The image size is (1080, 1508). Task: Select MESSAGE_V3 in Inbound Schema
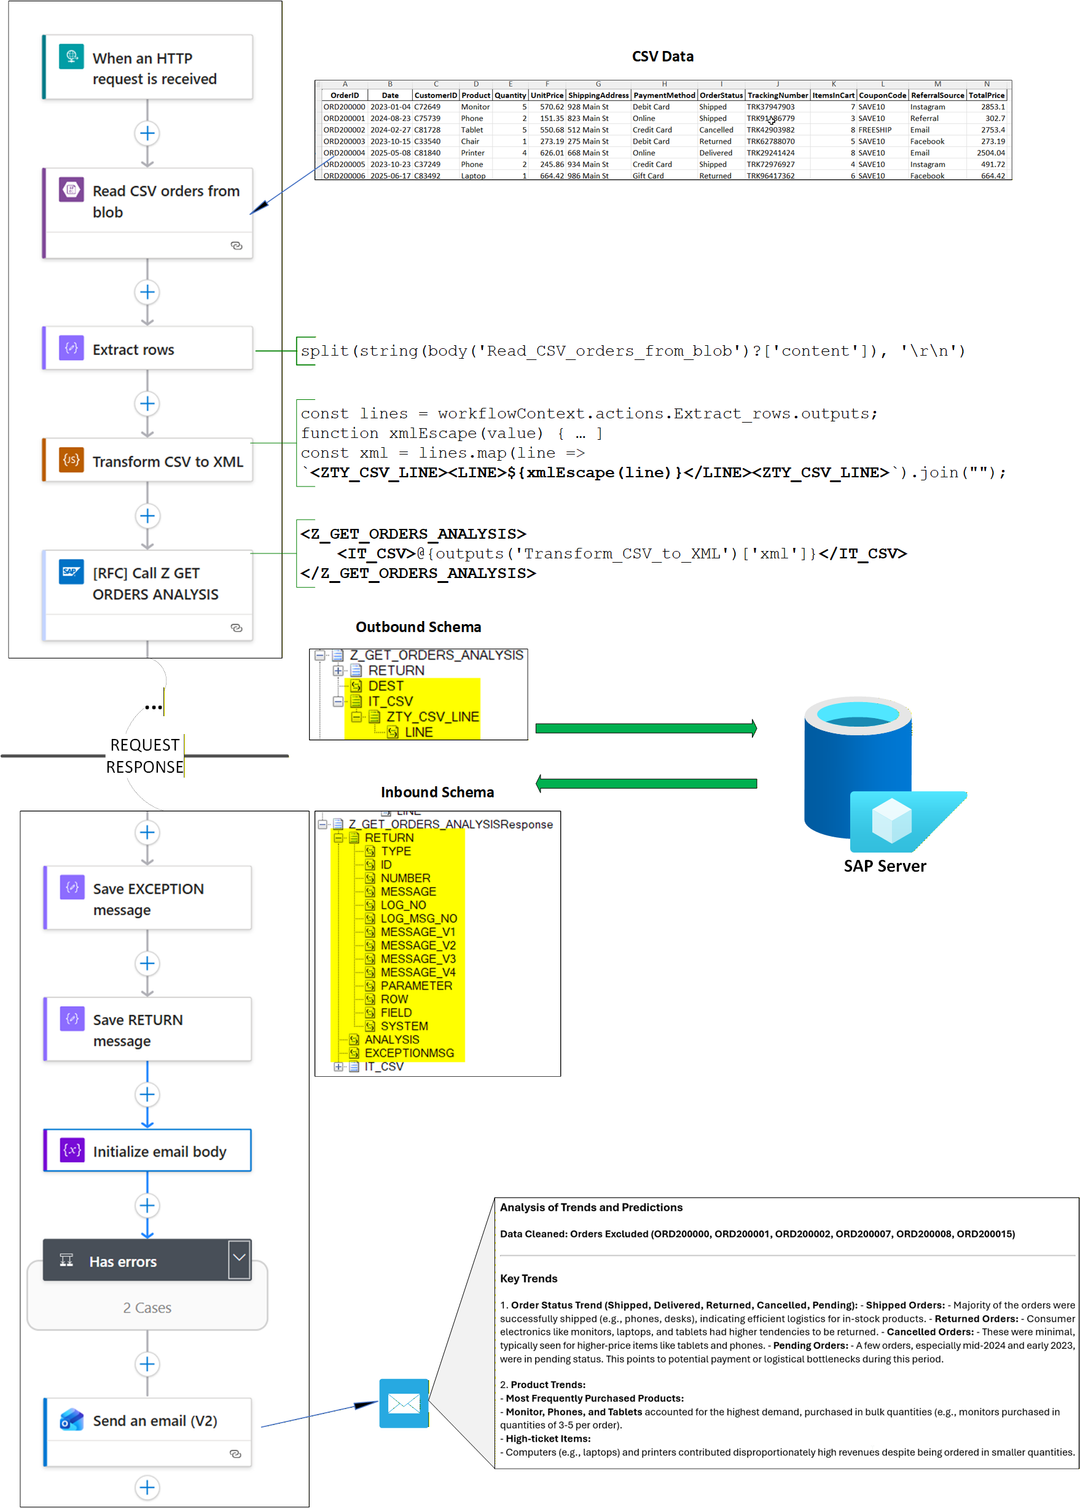tap(418, 959)
